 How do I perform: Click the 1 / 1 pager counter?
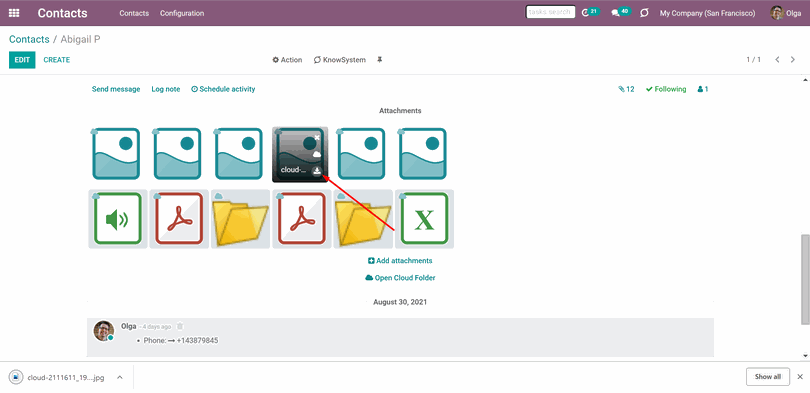[754, 60]
